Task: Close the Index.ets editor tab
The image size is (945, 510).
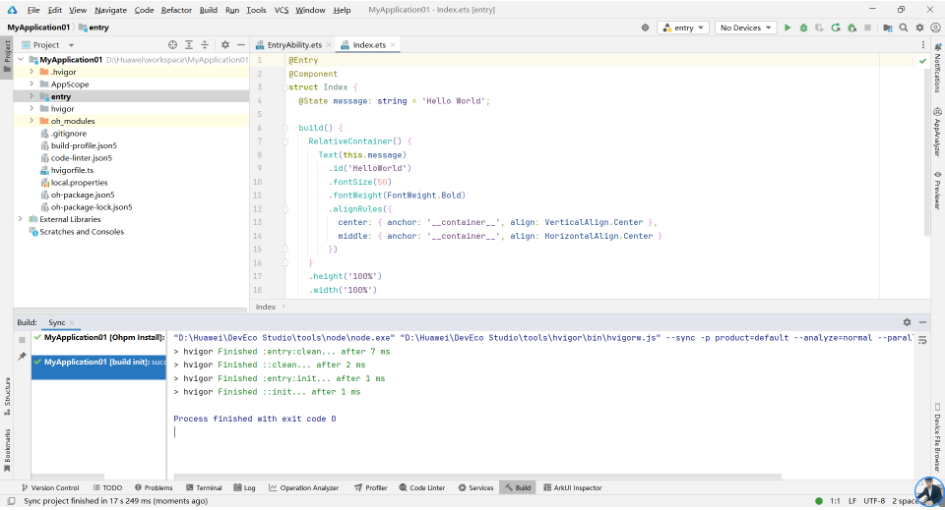Action: (393, 45)
